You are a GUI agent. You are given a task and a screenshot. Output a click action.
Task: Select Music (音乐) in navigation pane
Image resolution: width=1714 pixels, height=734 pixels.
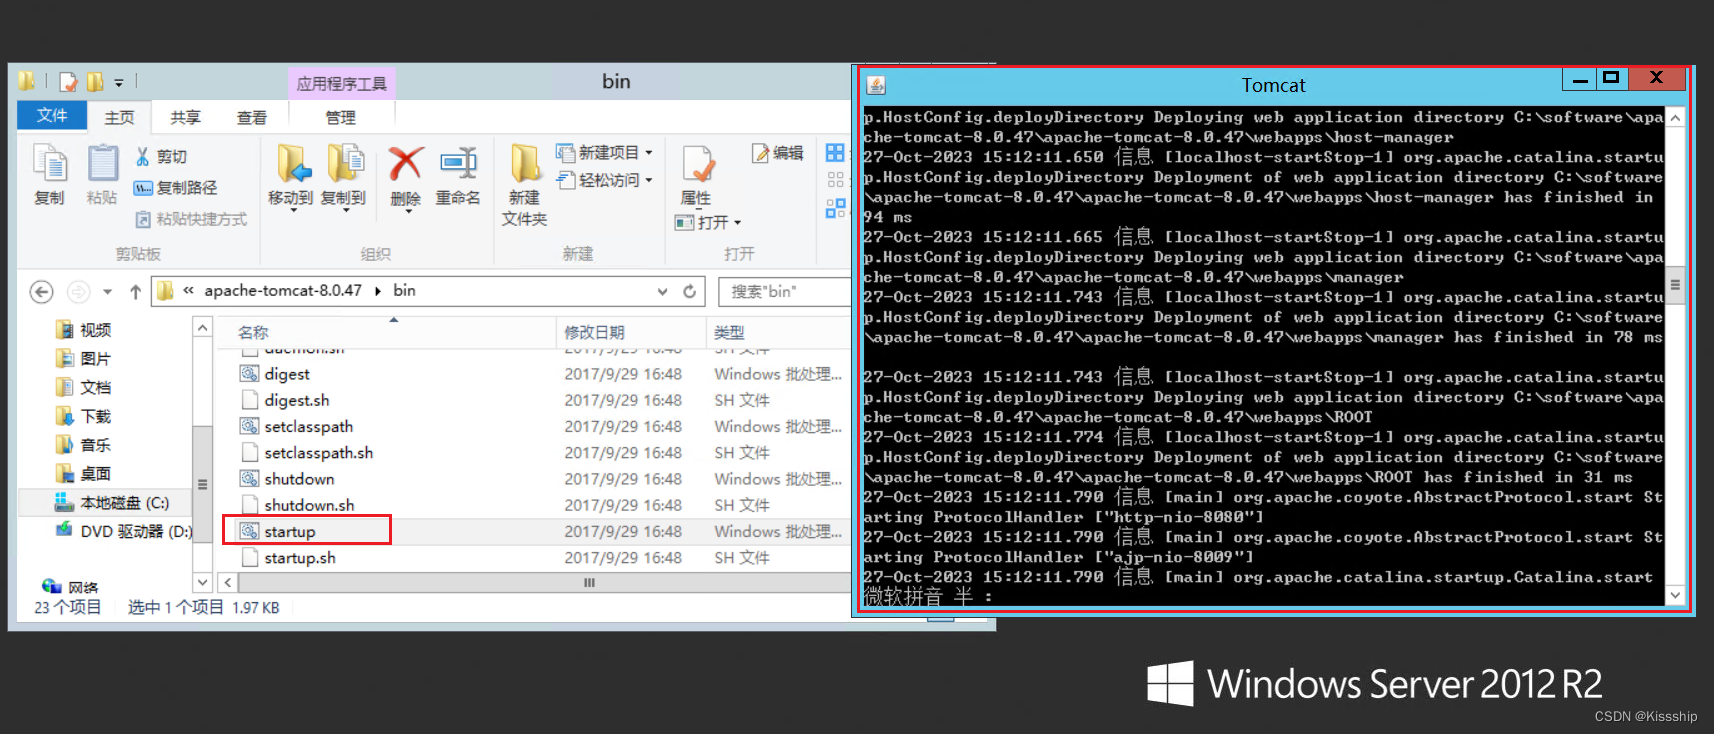coord(84,445)
